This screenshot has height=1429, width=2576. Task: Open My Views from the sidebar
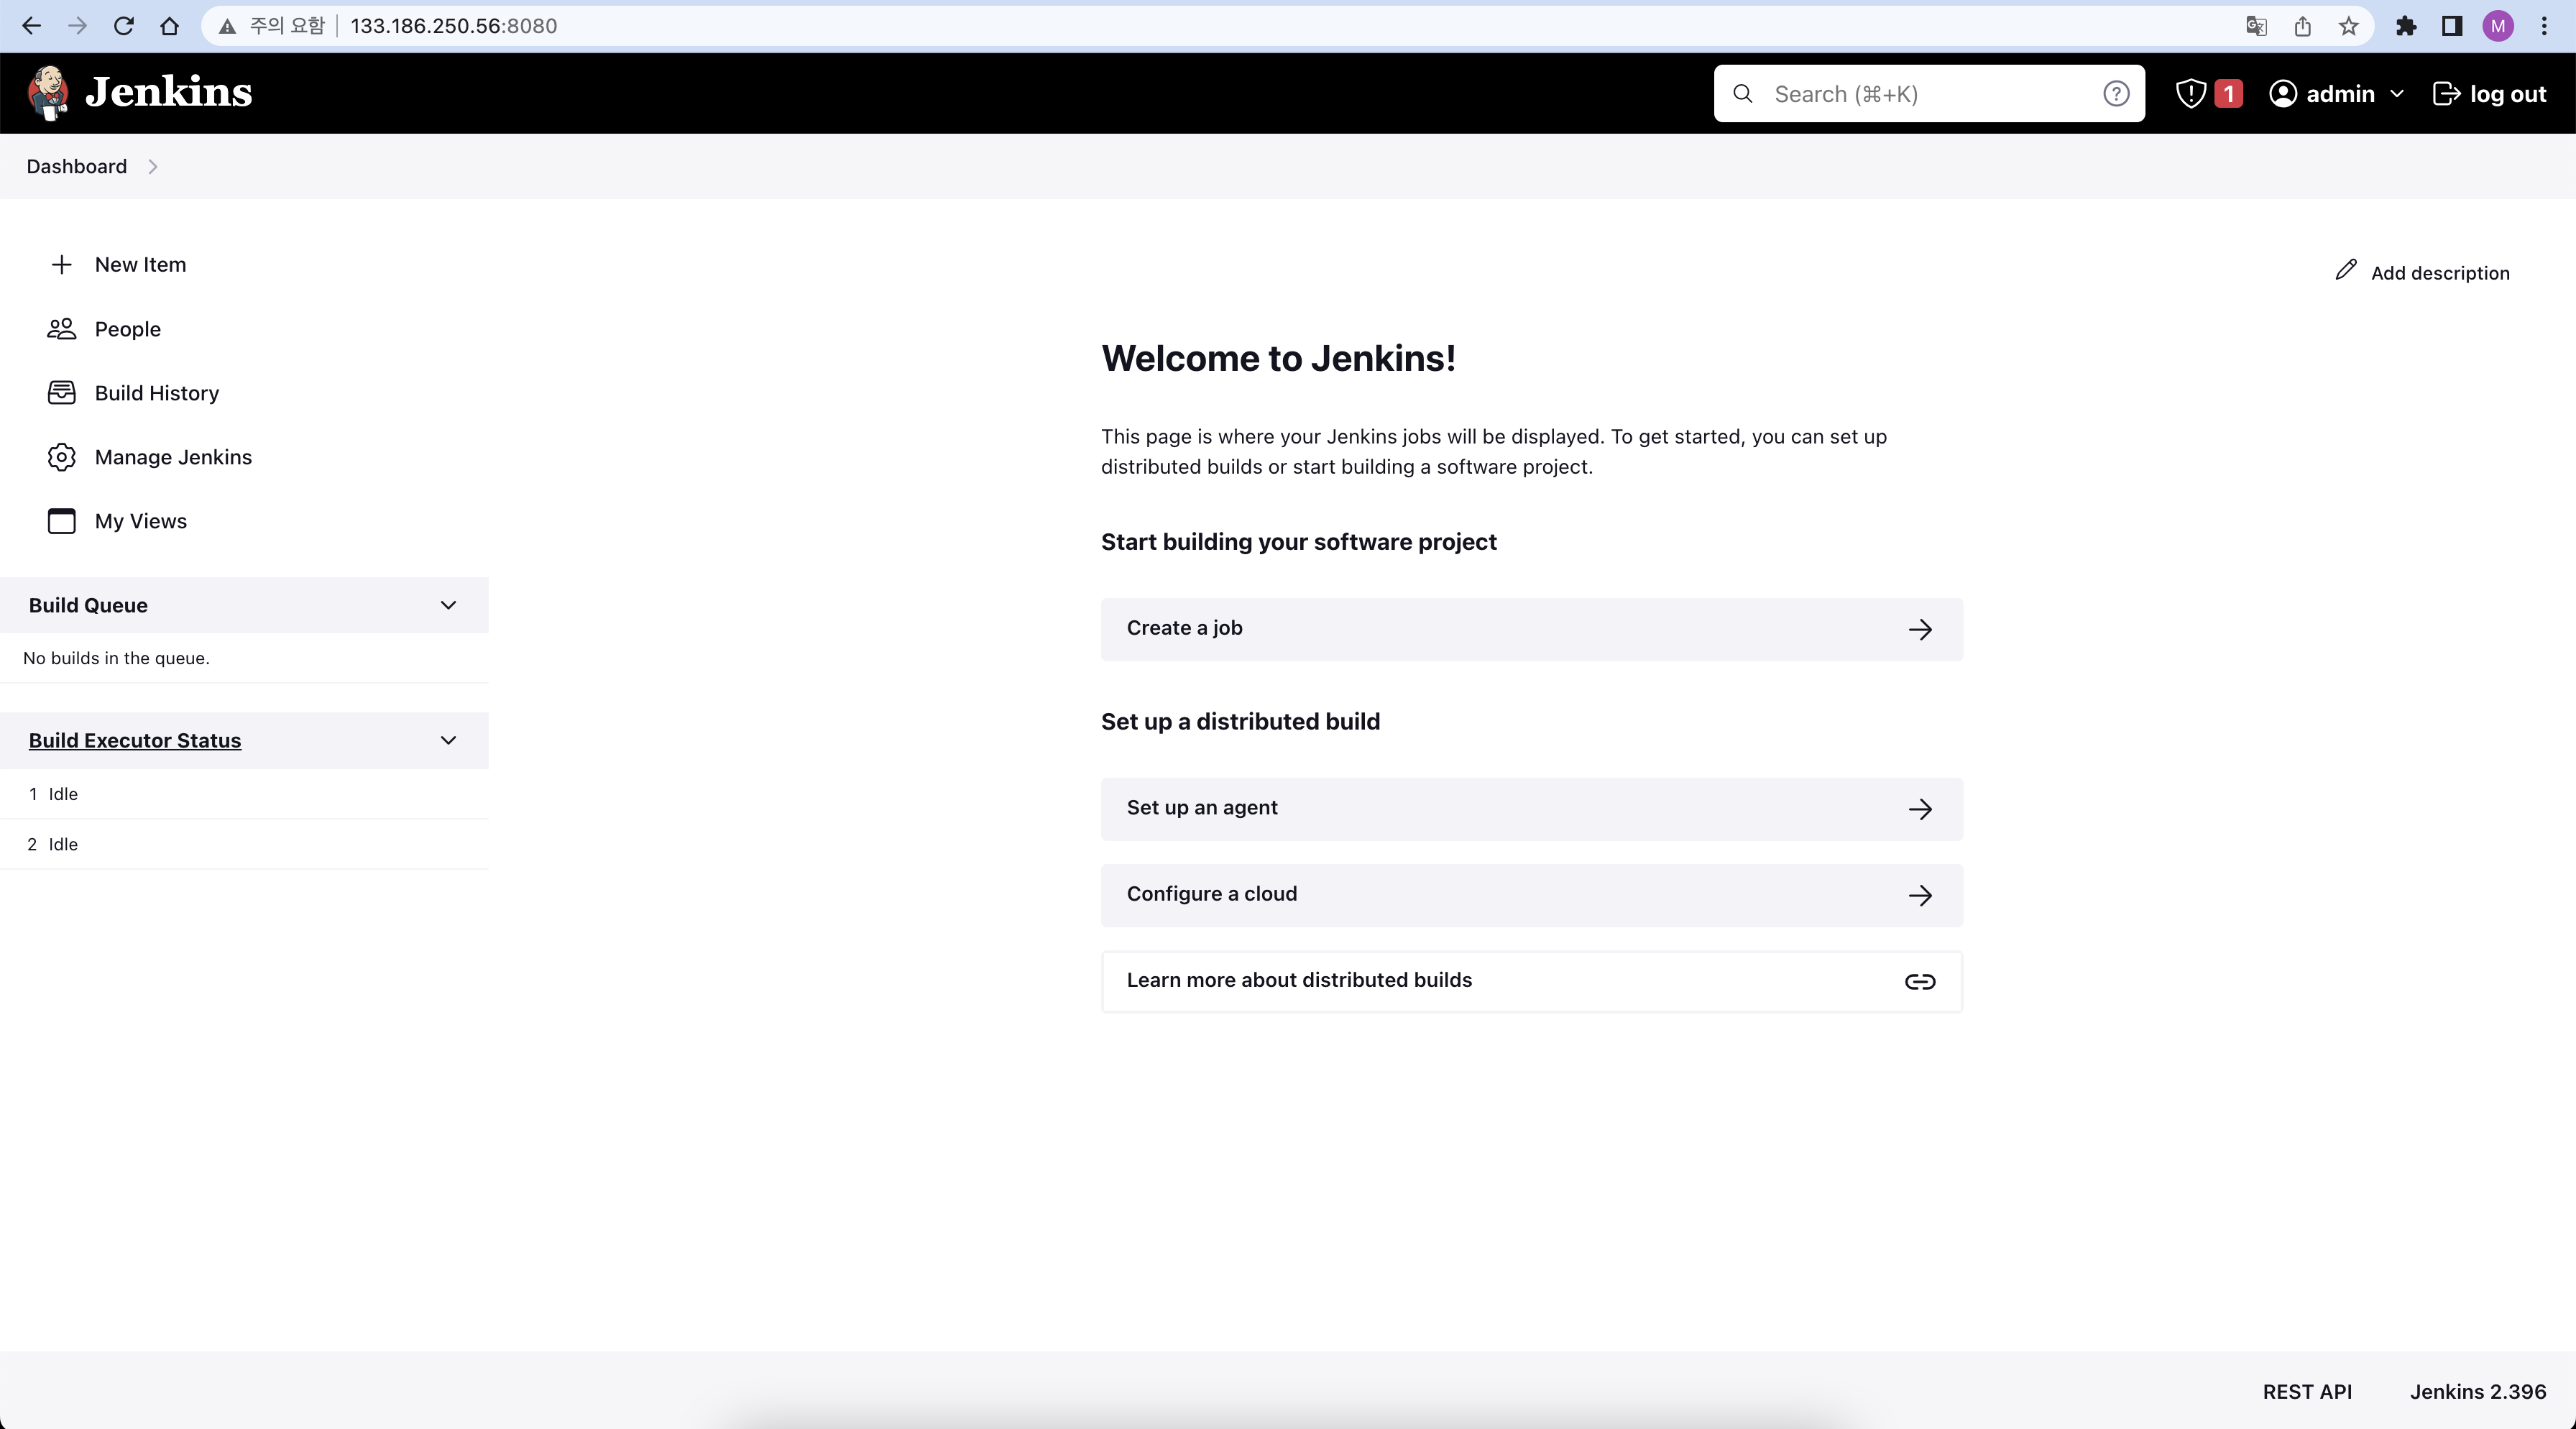141,521
